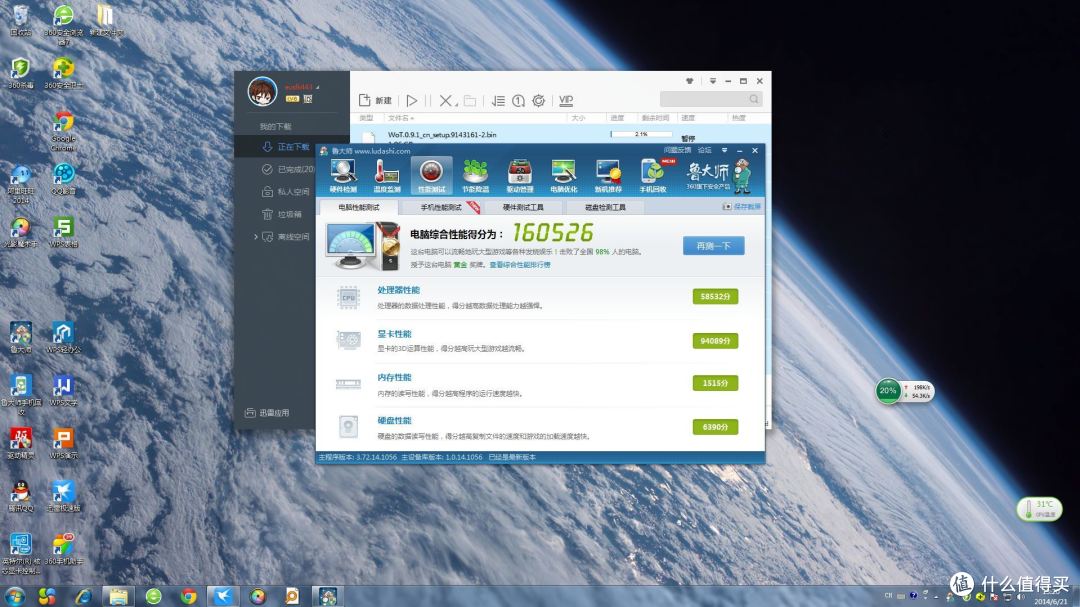1080x607 pixels.
Task: Click the user avatar in Xunlei
Action: [x=262, y=91]
